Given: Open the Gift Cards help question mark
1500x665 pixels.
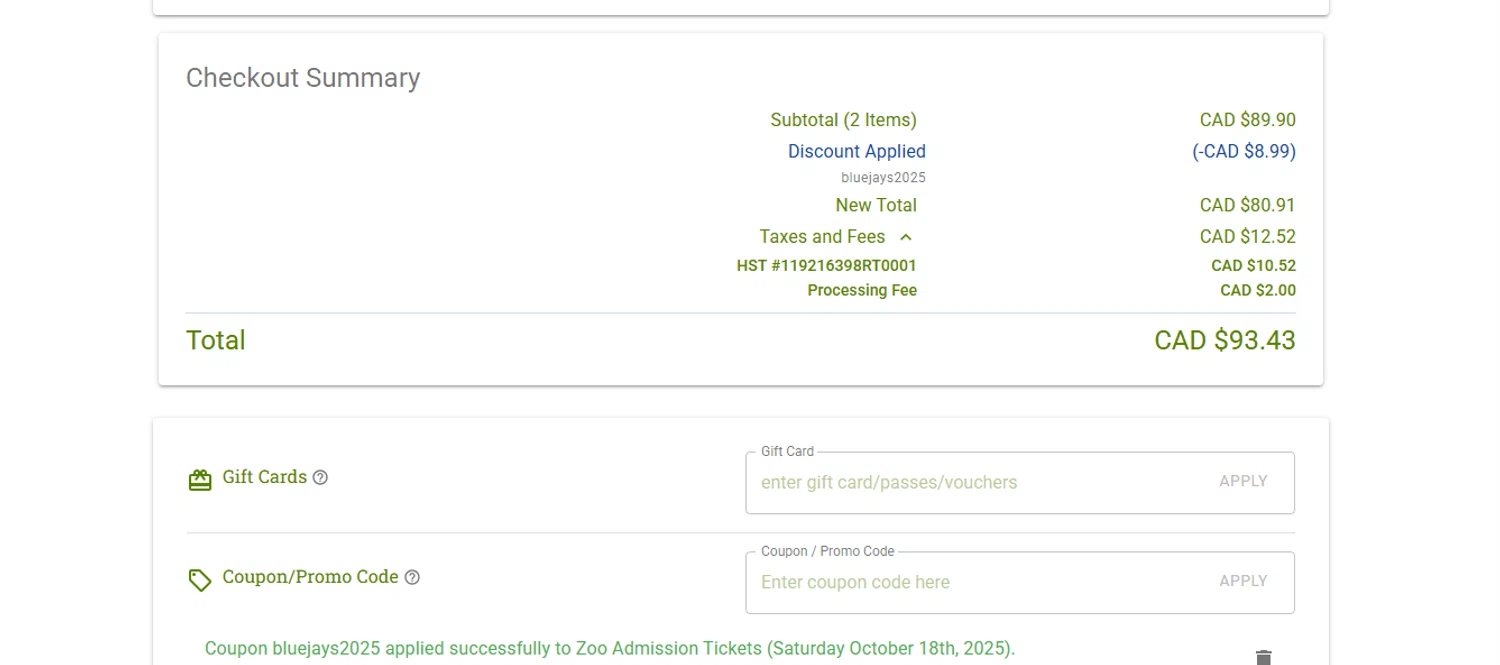Looking at the screenshot, I should (320, 478).
